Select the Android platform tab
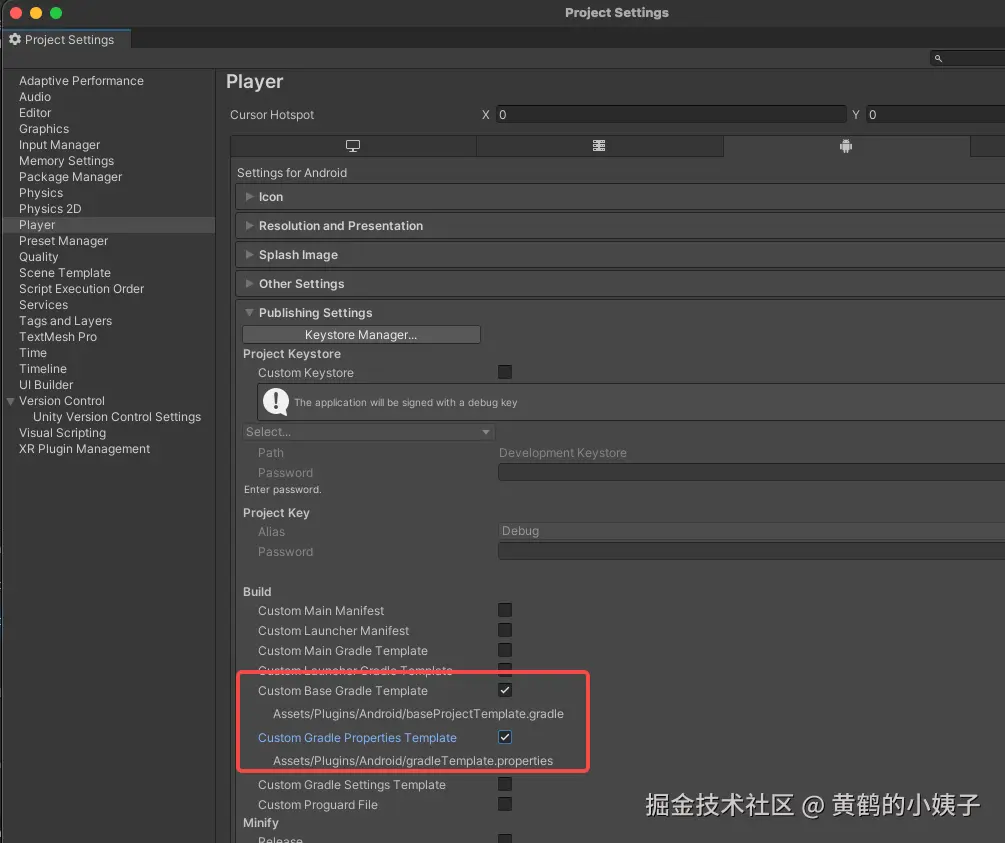The width and height of the screenshot is (1005, 843). pyautogui.click(x=846, y=146)
